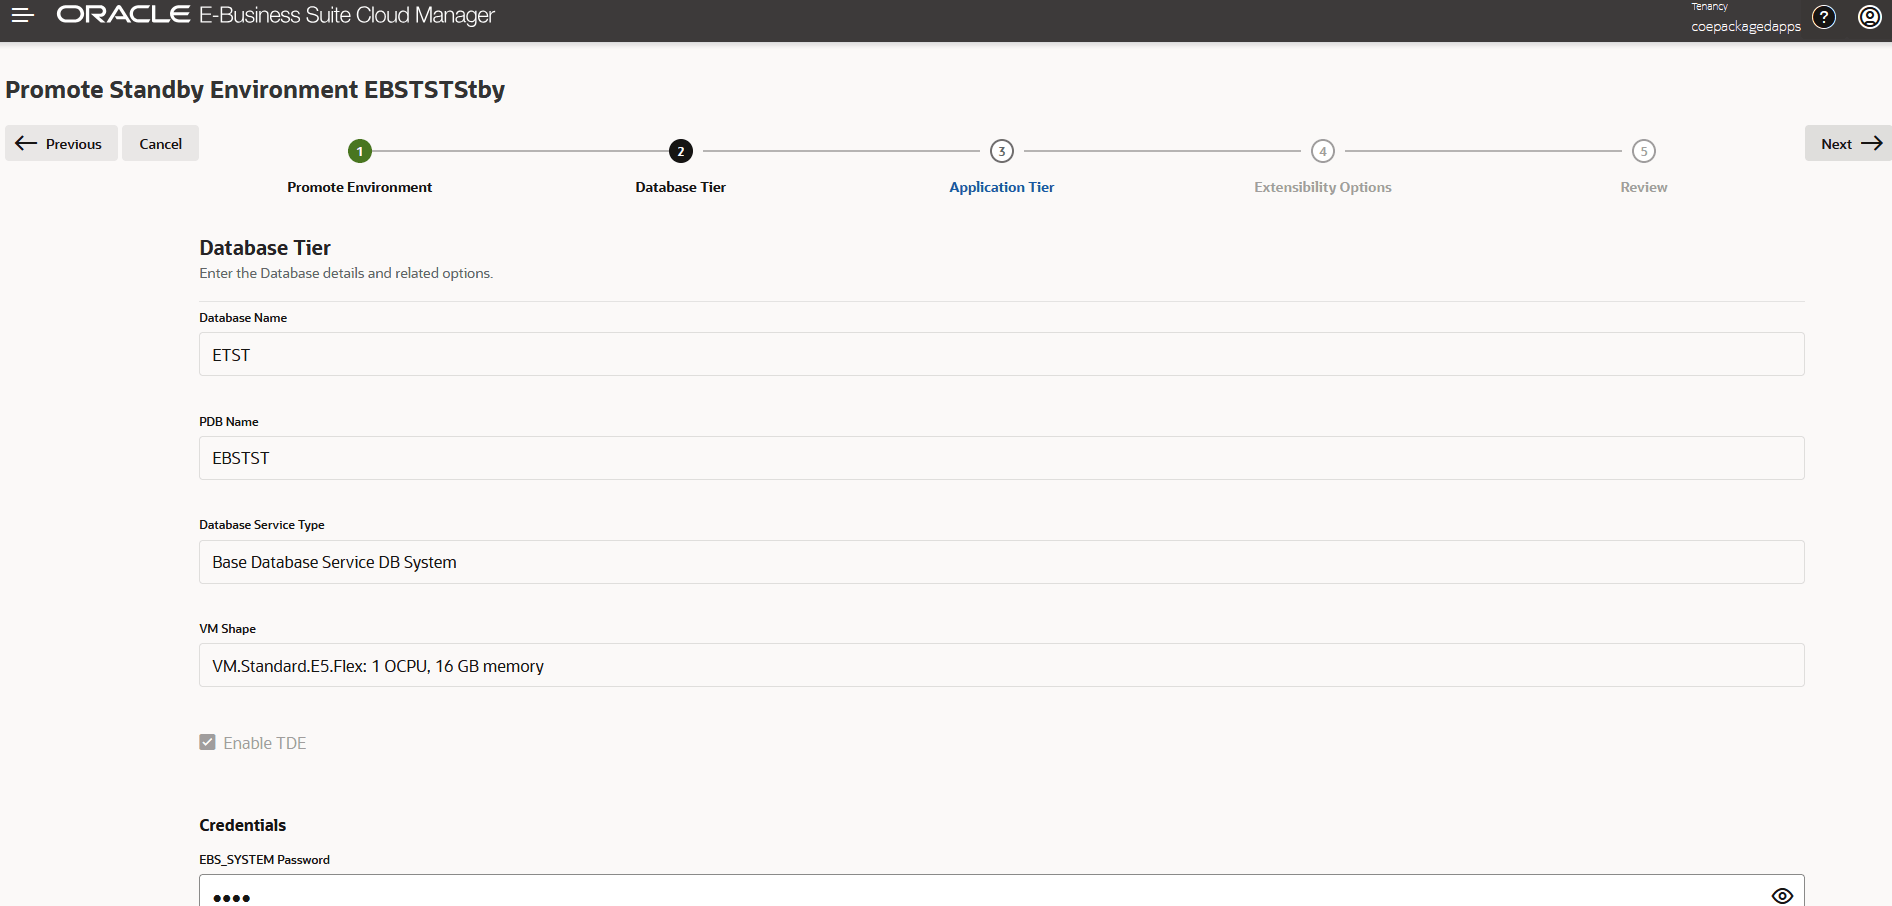Click the tenancy name coepackagedapps
The height and width of the screenshot is (906, 1892).
1746,26
